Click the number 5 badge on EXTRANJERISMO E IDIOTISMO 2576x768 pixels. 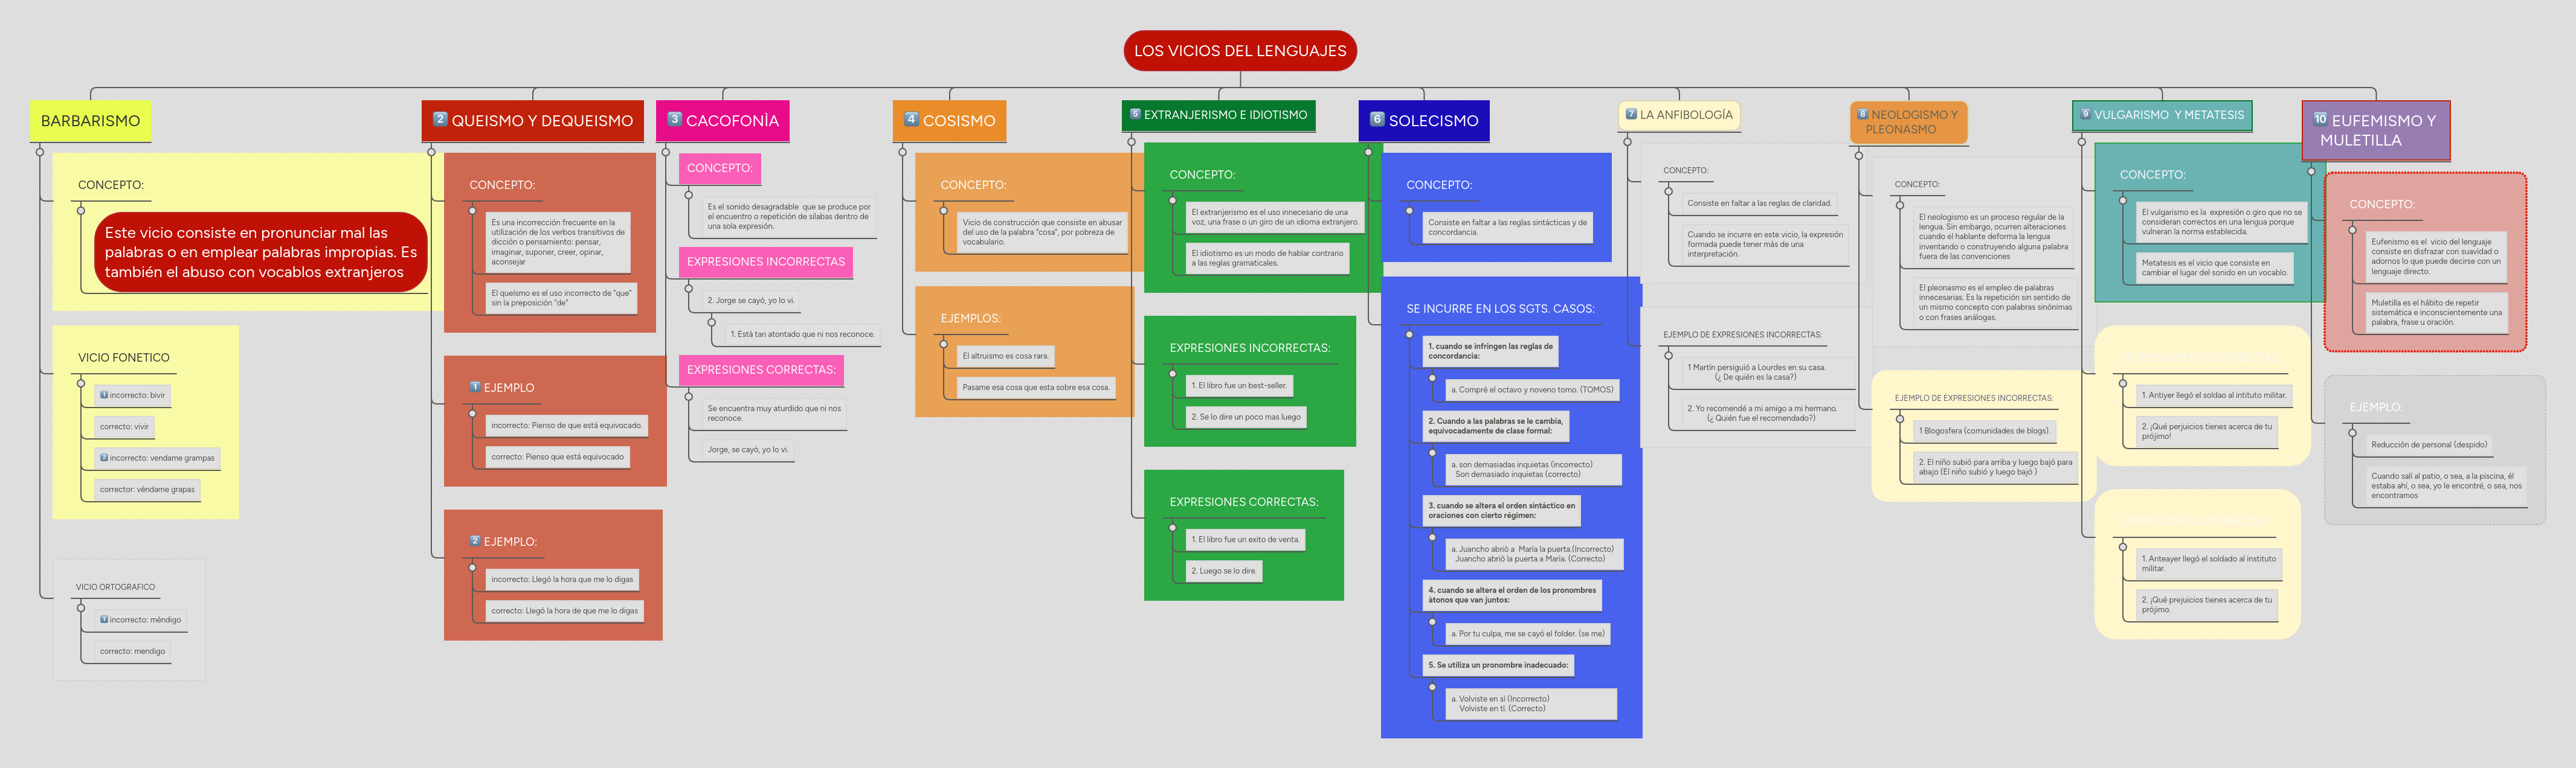coord(1135,114)
